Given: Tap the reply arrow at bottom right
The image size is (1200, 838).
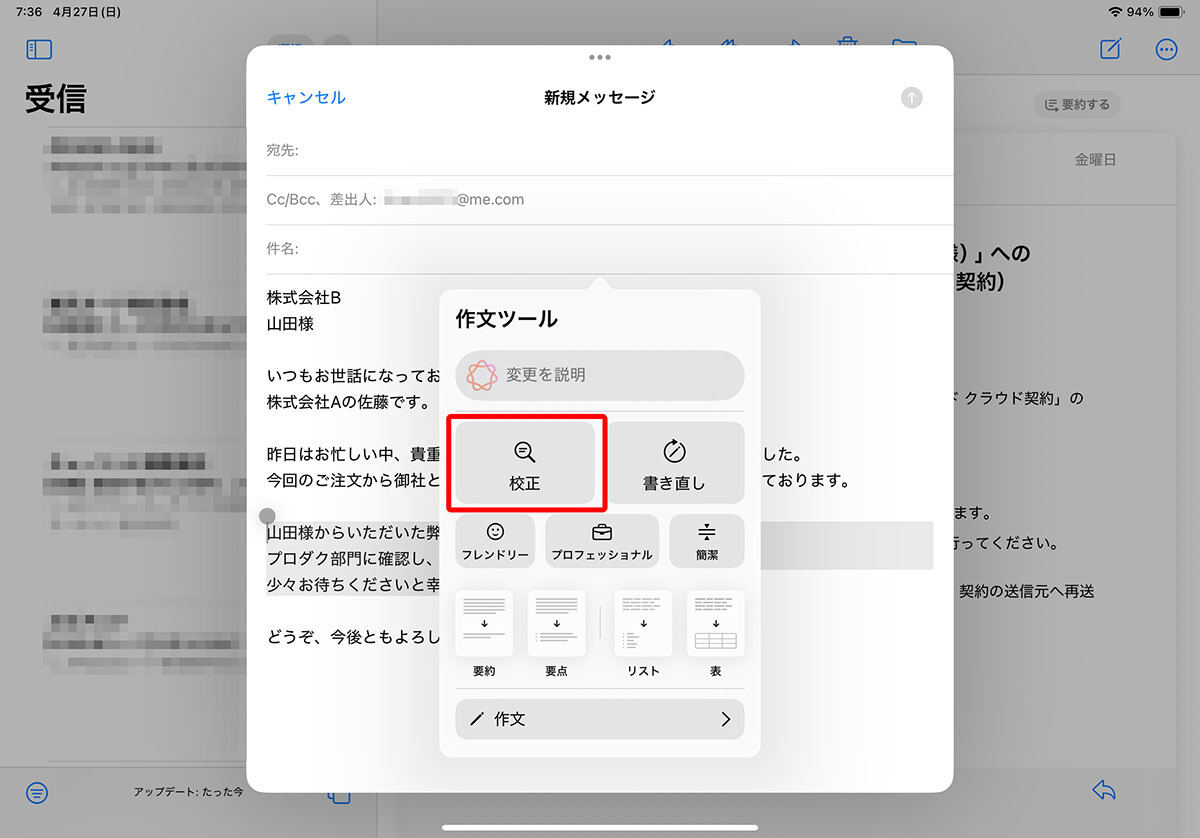Looking at the screenshot, I should [x=1104, y=790].
